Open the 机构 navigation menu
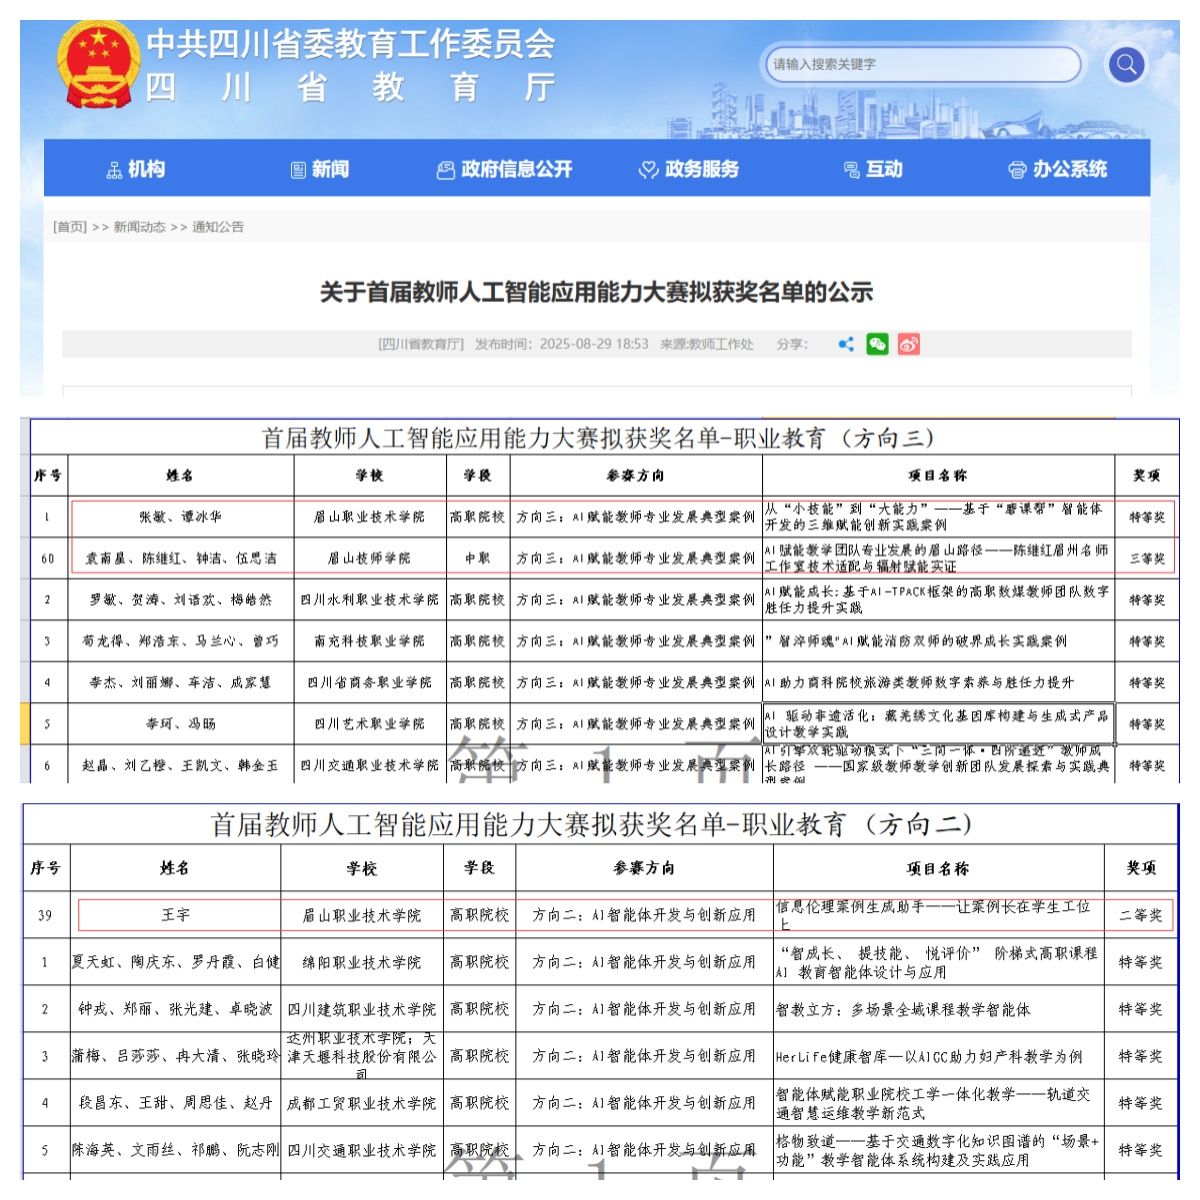This screenshot has height=1200, width=1200. 135,170
